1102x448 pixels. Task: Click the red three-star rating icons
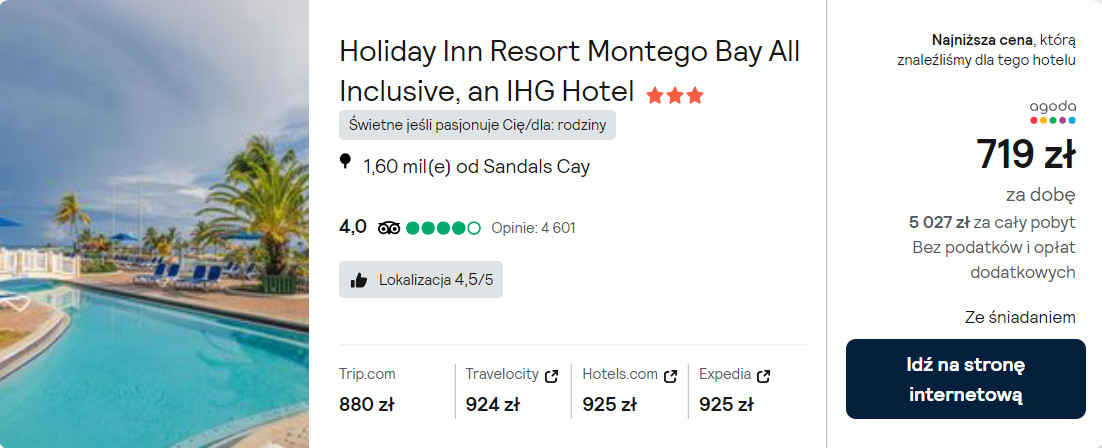pyautogui.click(x=675, y=96)
